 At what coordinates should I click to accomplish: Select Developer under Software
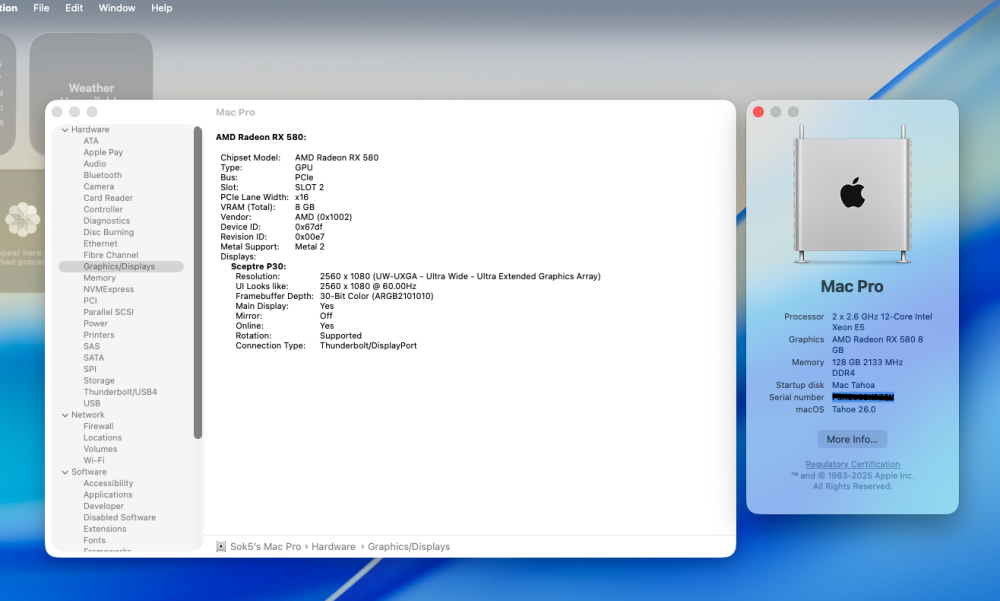pyautogui.click(x=103, y=506)
